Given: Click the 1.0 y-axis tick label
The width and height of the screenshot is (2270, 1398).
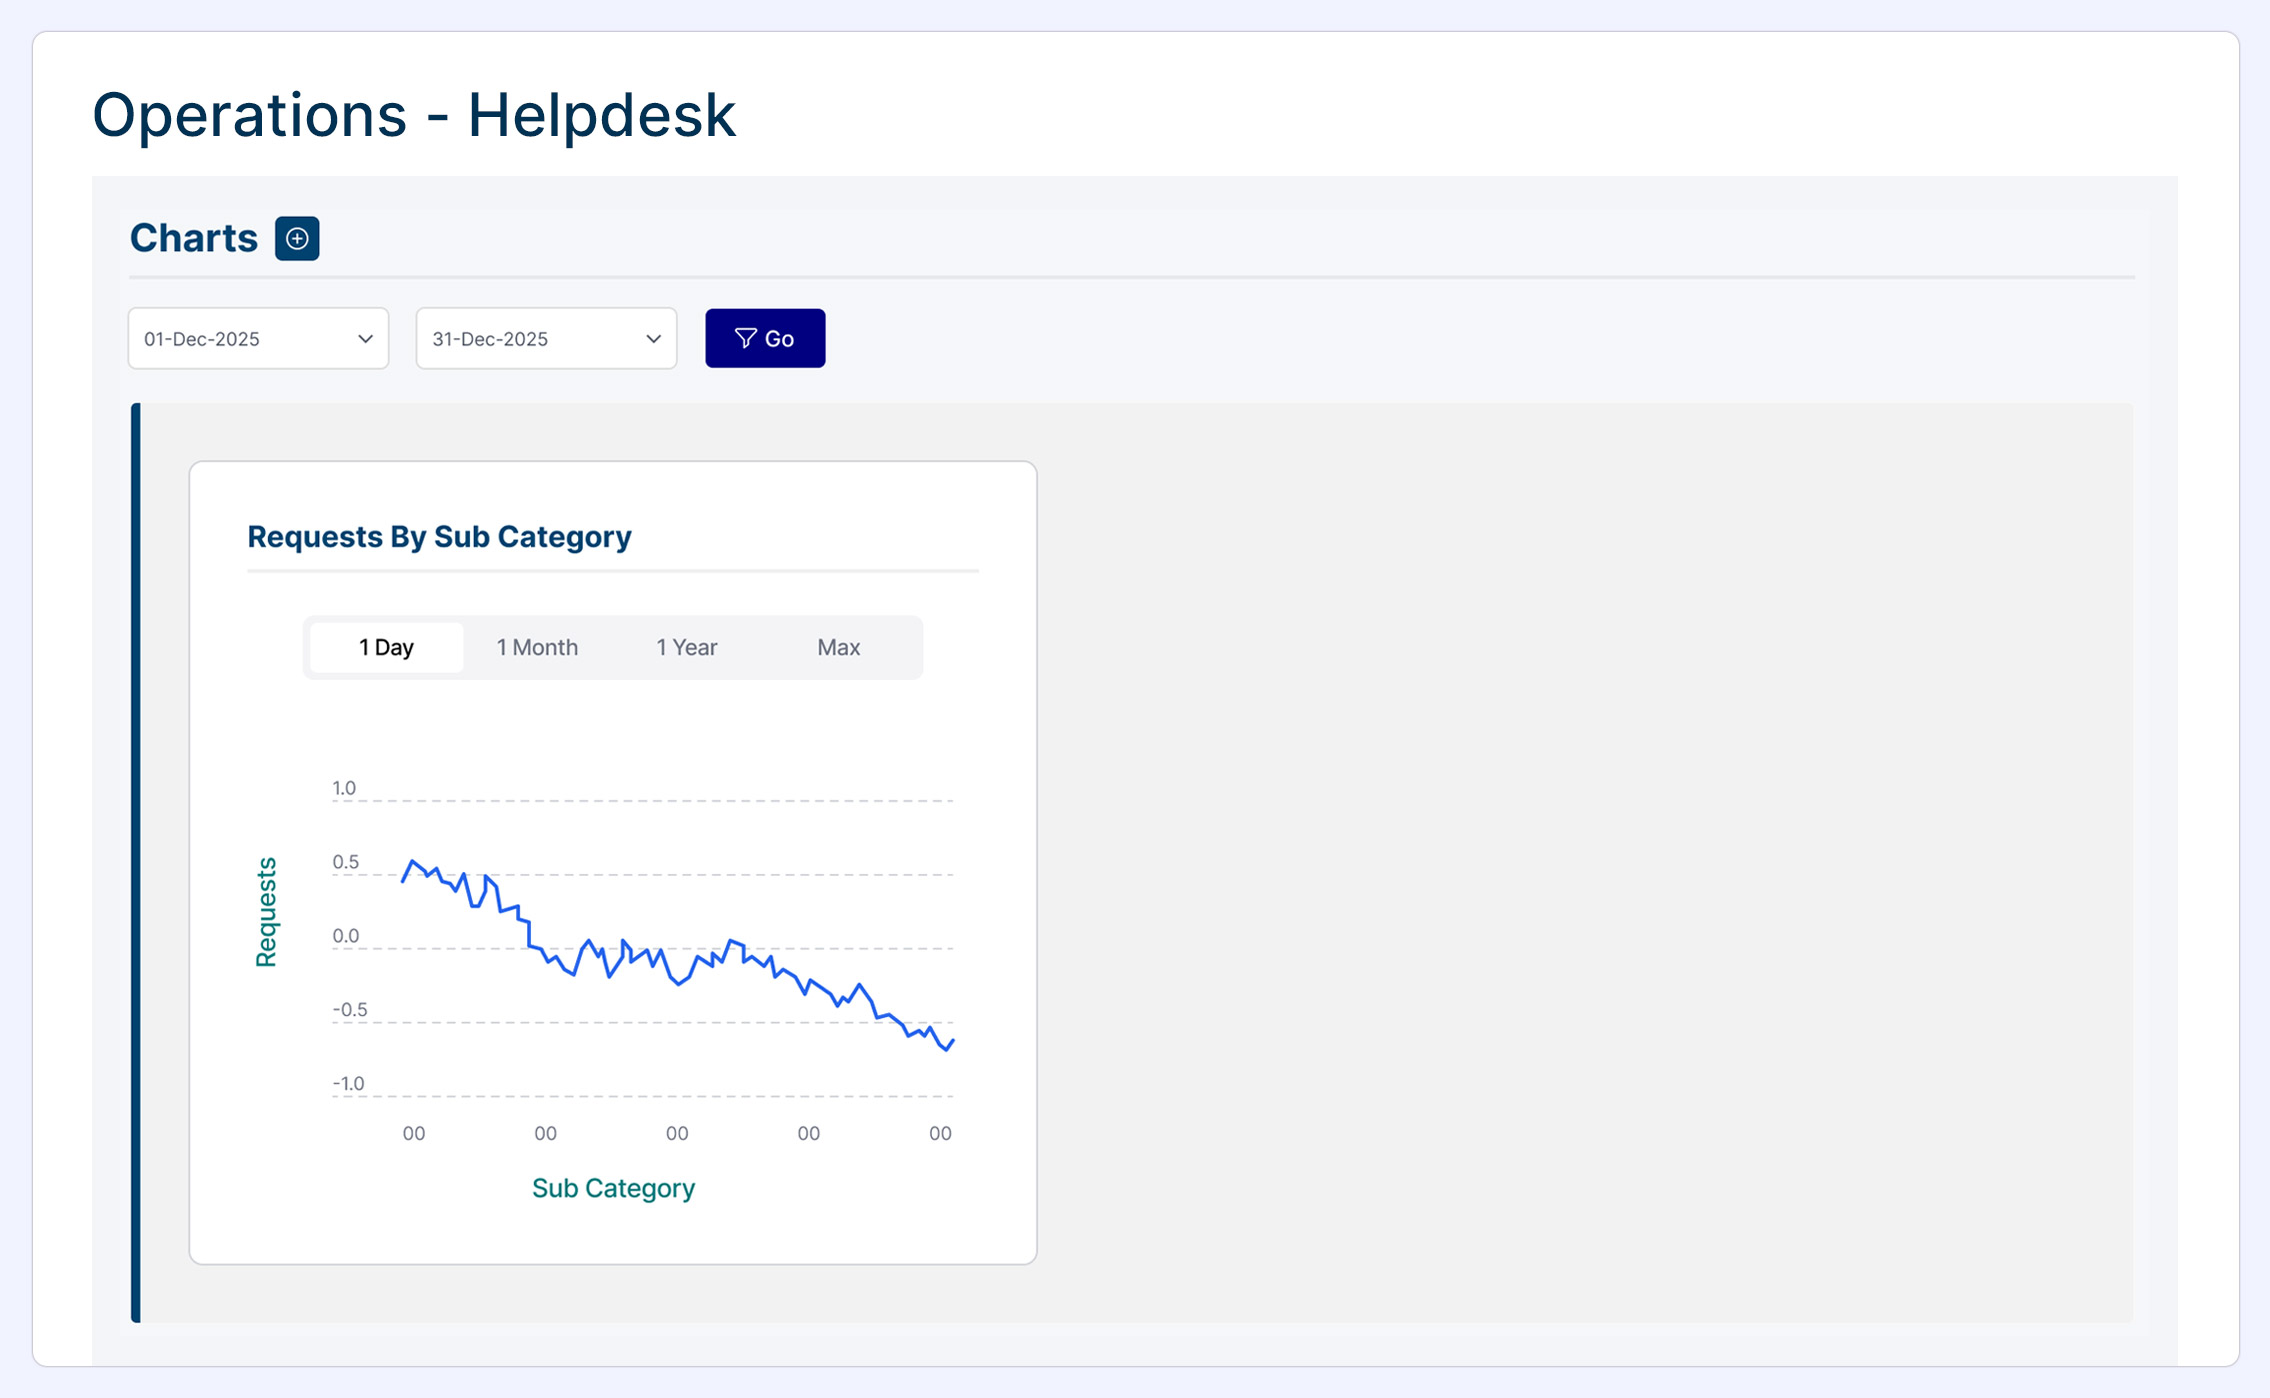Looking at the screenshot, I should click(x=344, y=788).
